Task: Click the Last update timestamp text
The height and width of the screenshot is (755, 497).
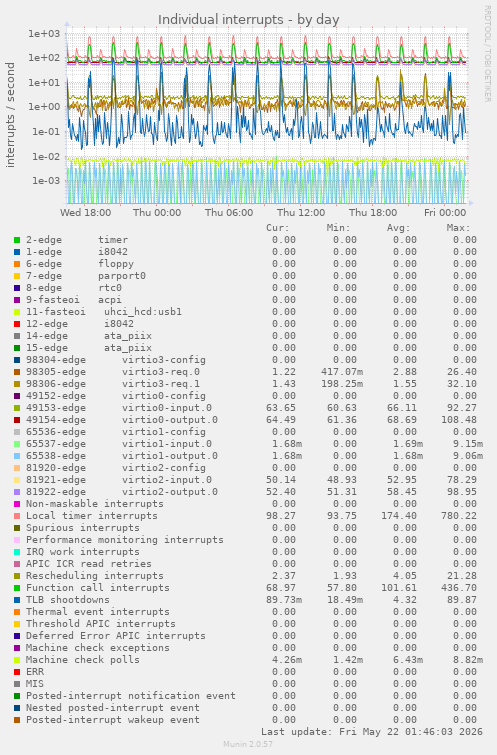Action: (372, 732)
